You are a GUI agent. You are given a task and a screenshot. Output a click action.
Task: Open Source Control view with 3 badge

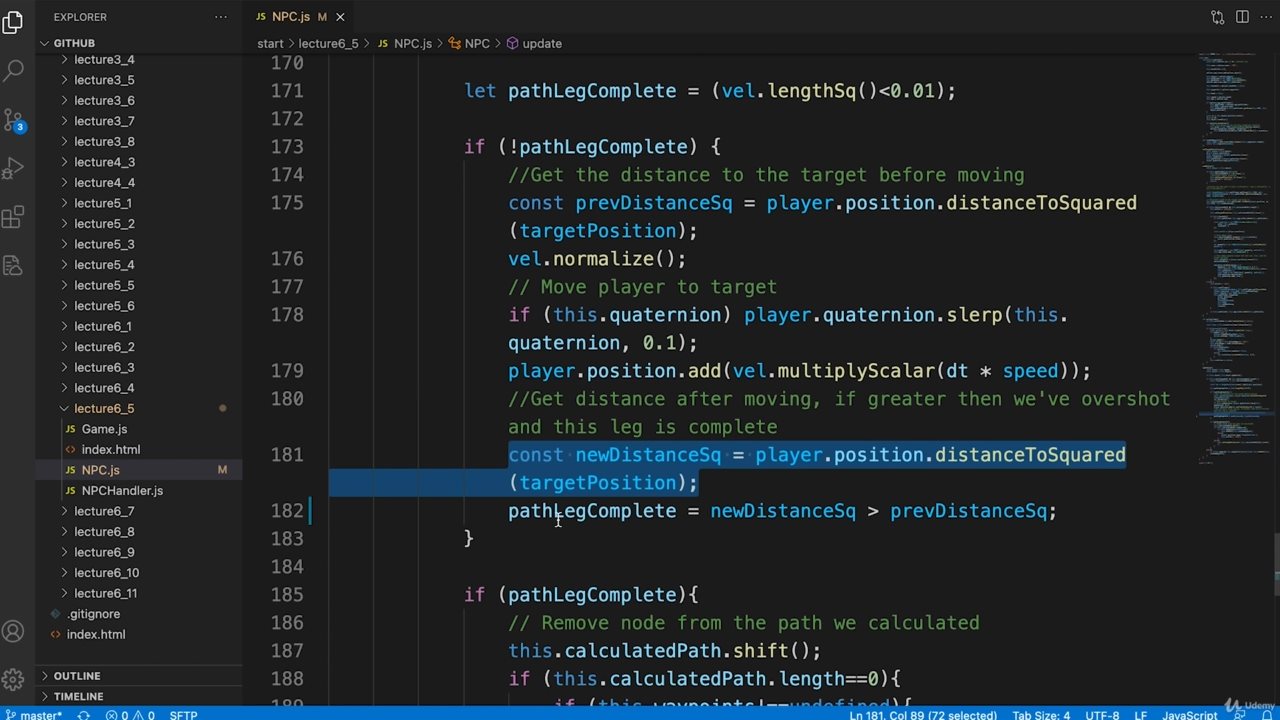14,120
